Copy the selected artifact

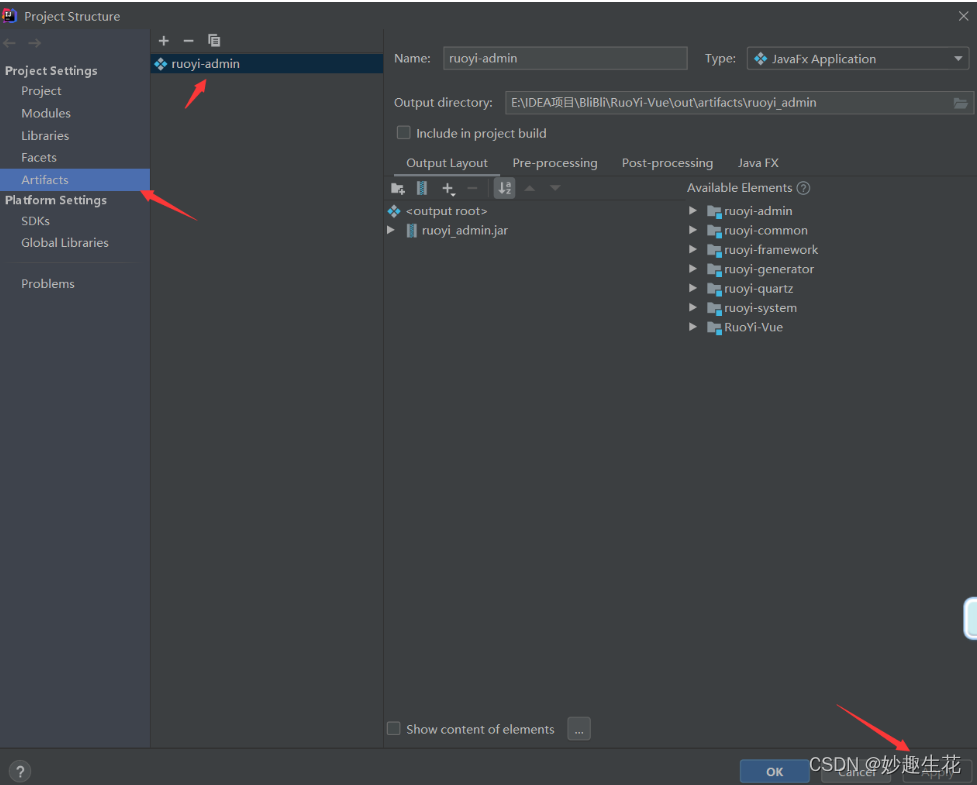(214, 40)
